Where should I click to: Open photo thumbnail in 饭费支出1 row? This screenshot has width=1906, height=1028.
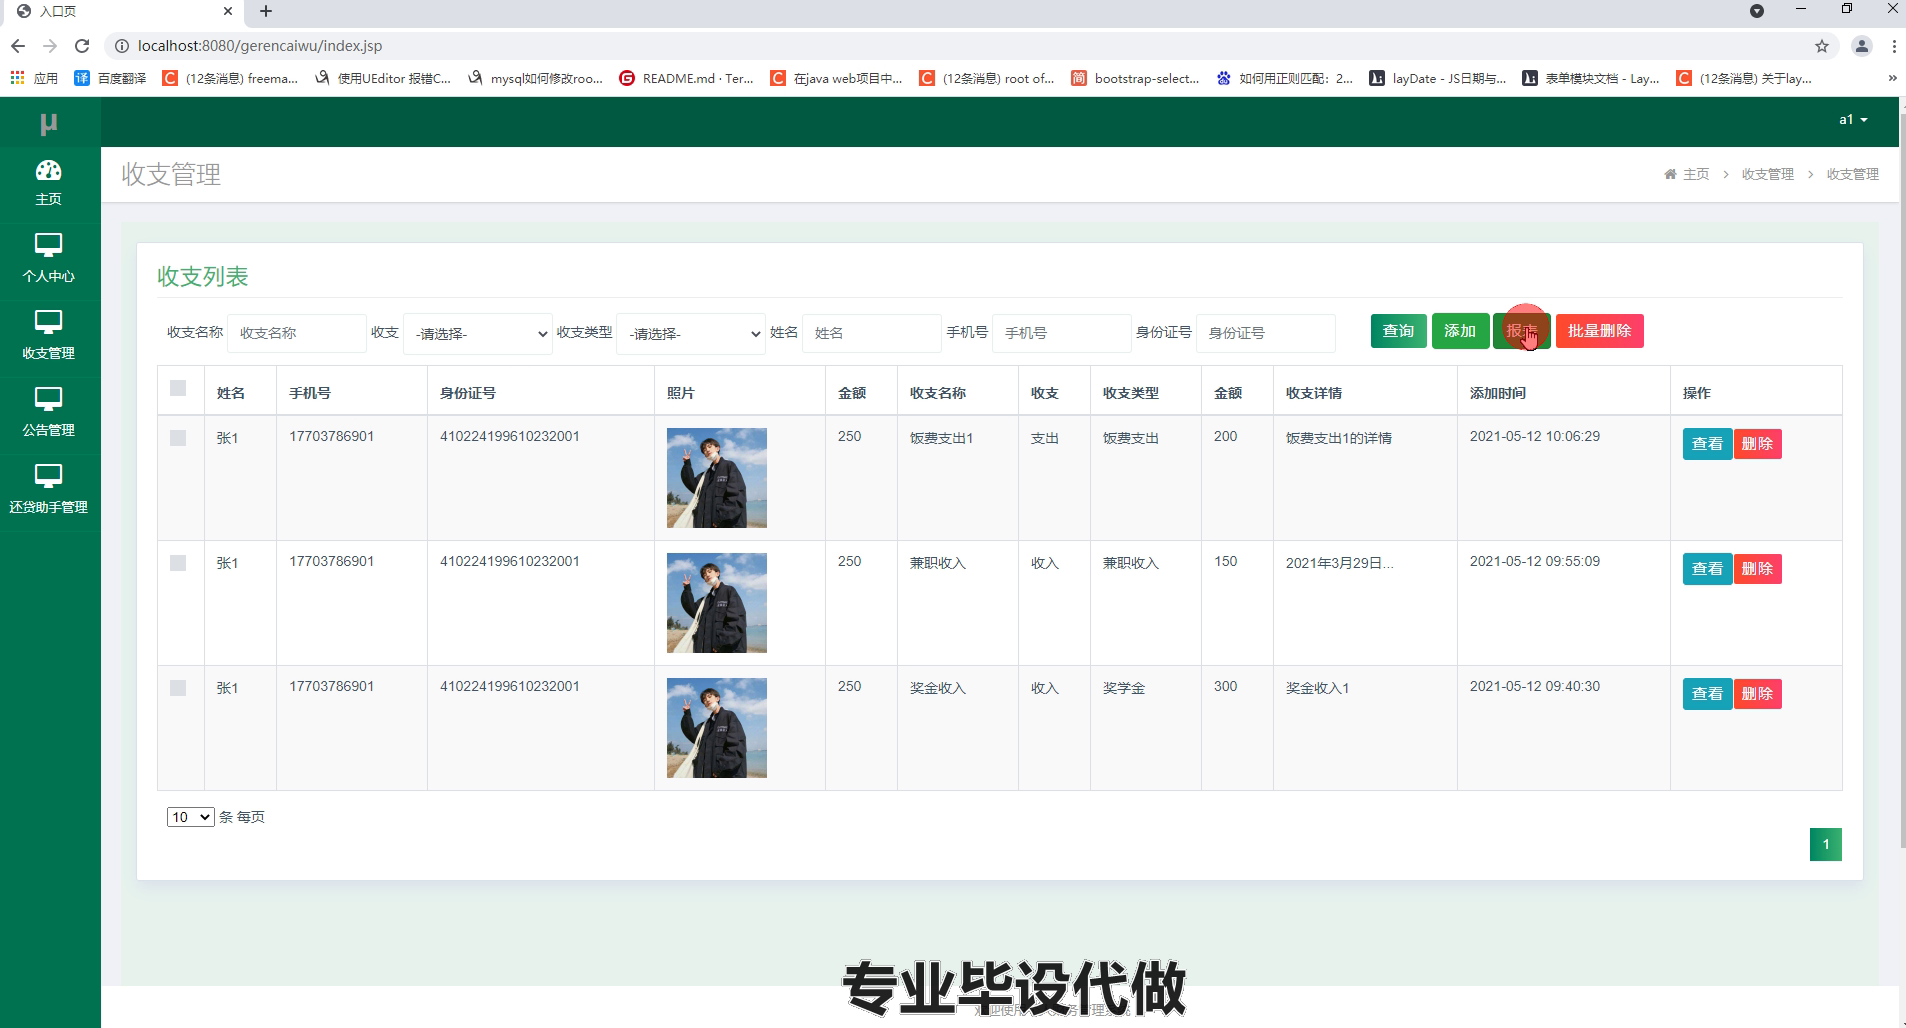pyautogui.click(x=717, y=478)
